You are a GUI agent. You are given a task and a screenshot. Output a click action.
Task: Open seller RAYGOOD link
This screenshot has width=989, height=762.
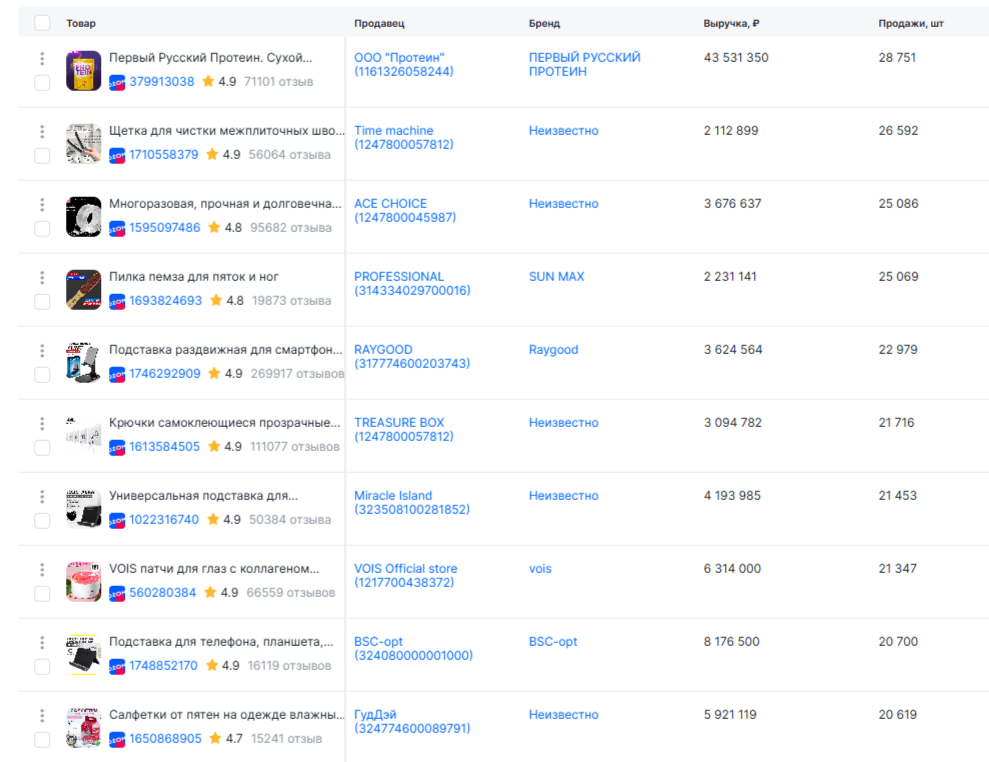(x=412, y=356)
